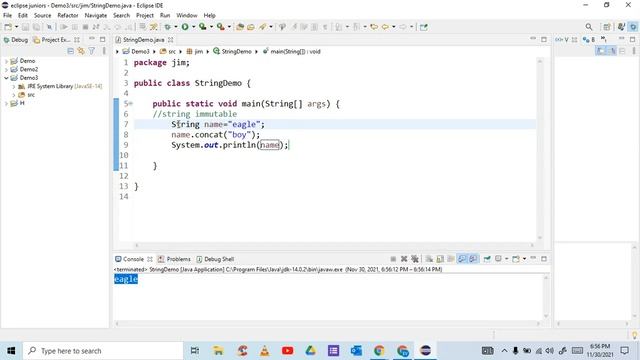Expand the JRE System Library node
The height and width of the screenshot is (360, 640).
[x=13, y=87]
